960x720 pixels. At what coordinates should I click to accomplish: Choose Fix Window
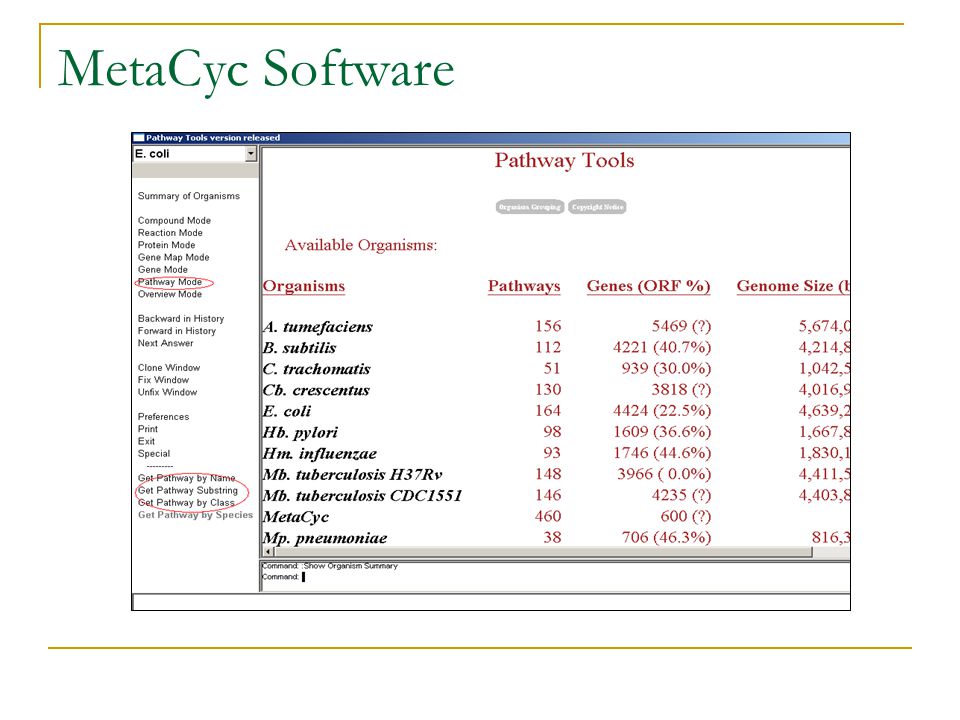(163, 380)
